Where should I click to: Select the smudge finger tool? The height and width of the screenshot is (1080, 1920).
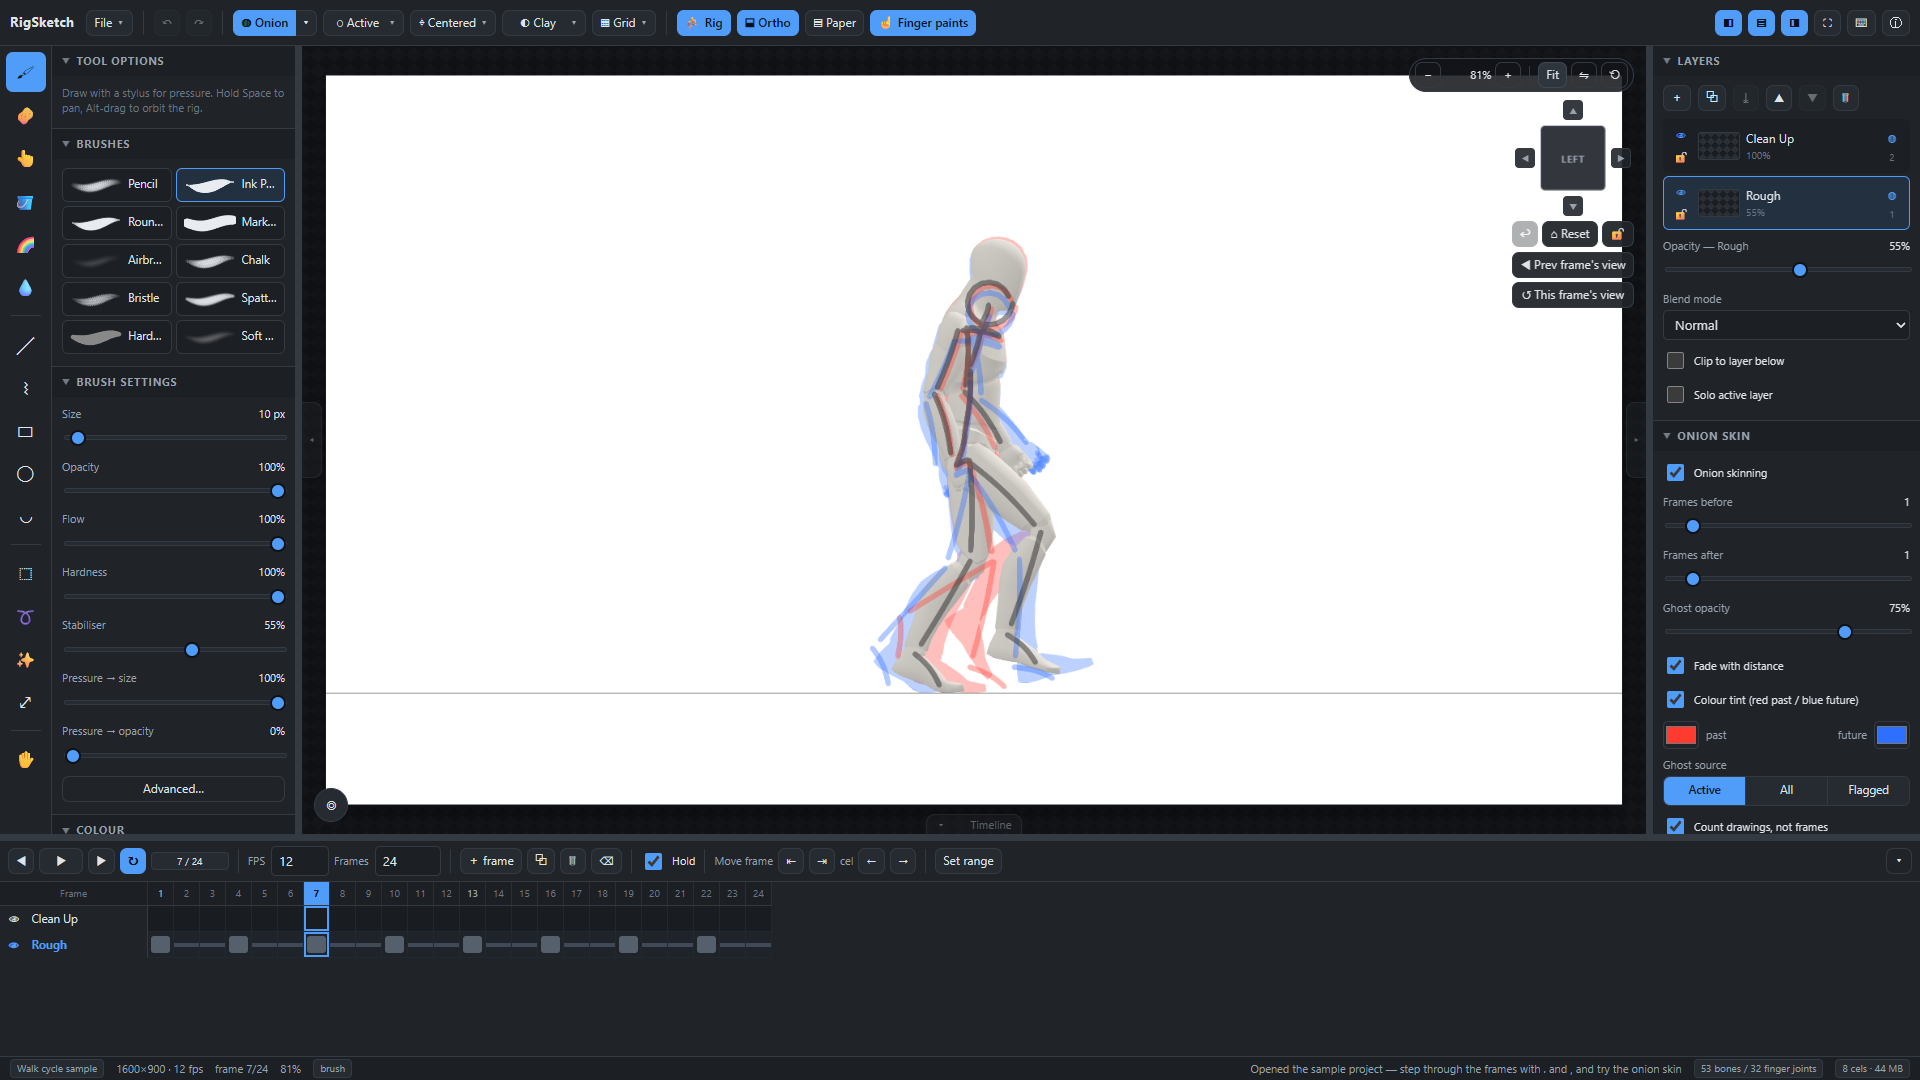click(x=26, y=159)
